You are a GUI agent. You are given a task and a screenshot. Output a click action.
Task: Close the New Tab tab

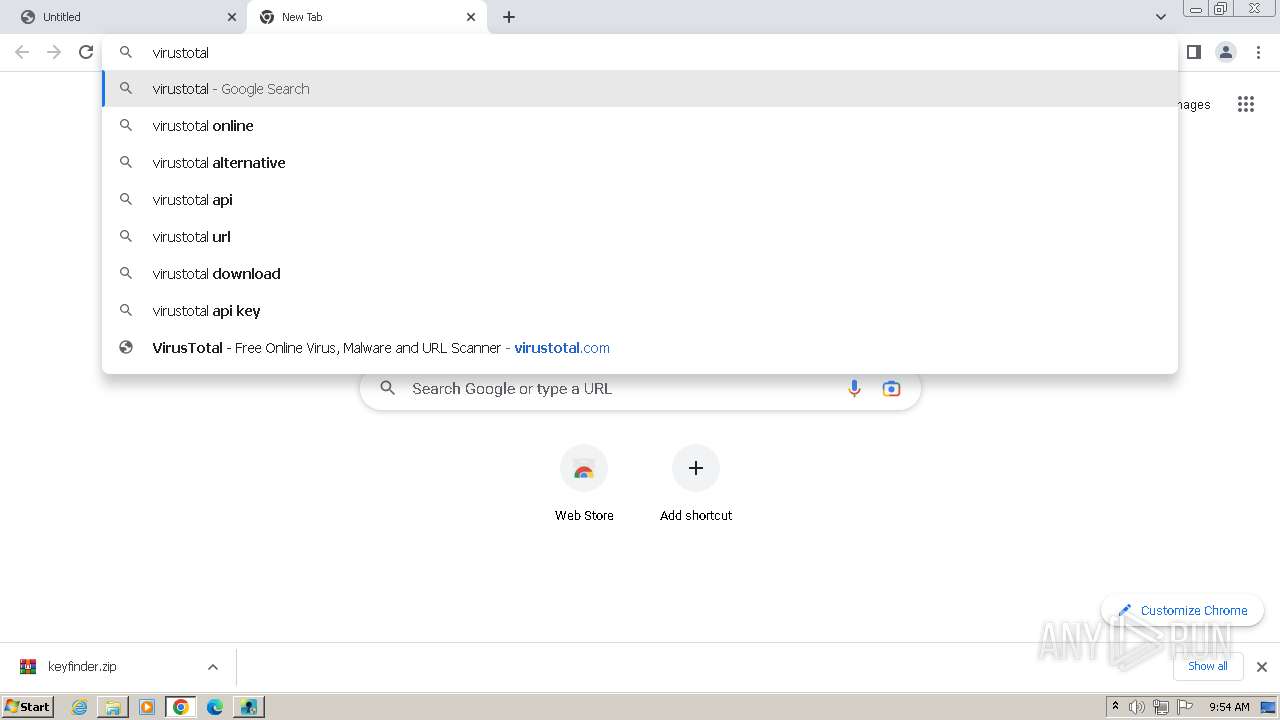coord(471,17)
